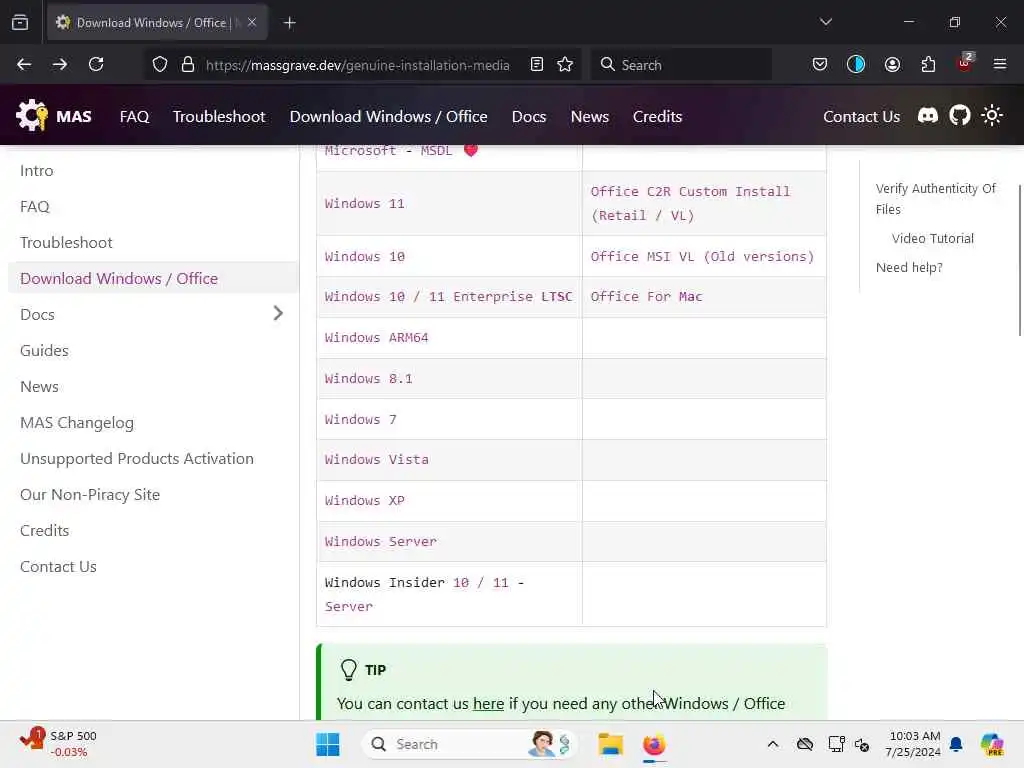This screenshot has height=768, width=1024.
Task: Jump to Need help? section
Action: tap(908, 267)
